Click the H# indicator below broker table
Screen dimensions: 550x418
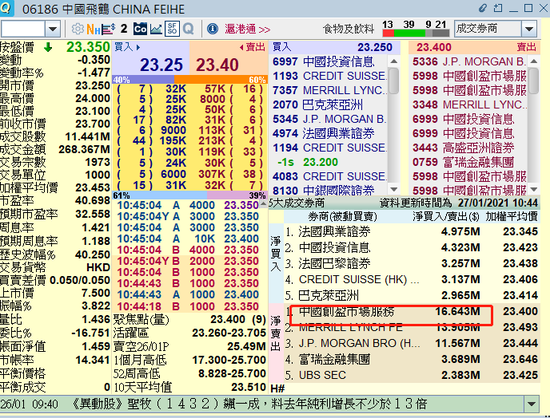277,388
